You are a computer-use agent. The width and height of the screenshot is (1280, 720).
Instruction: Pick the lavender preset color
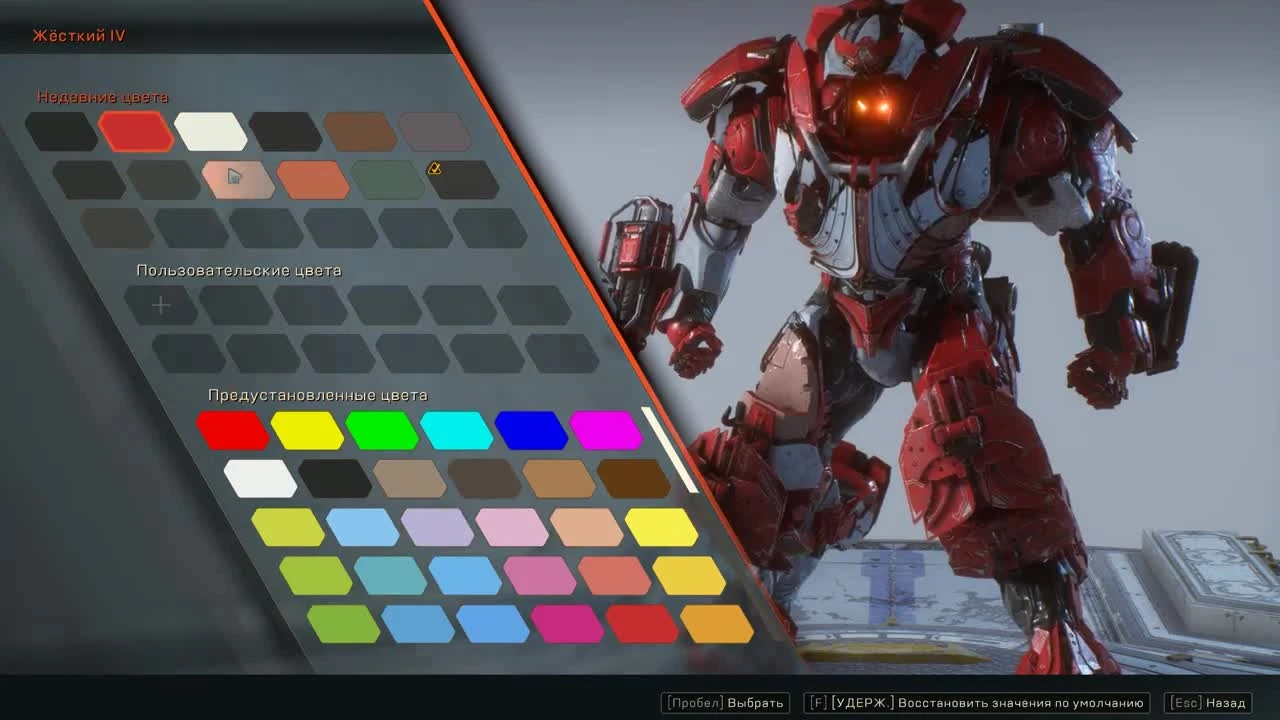[438, 527]
